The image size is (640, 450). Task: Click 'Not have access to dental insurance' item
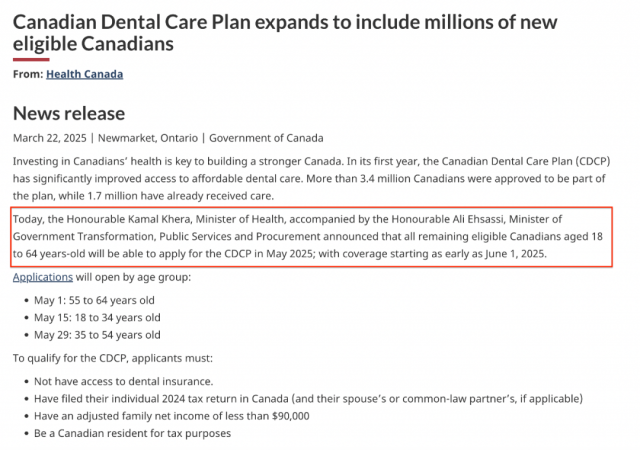coord(123,381)
